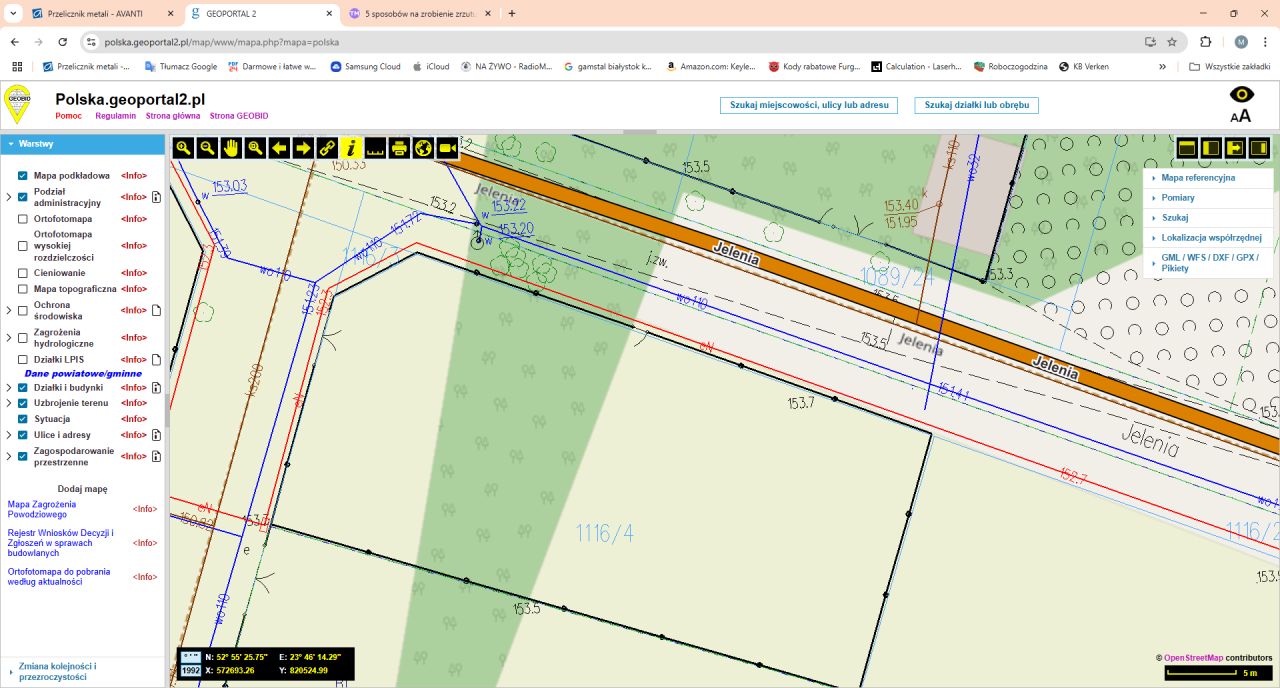Switch to 5 sposobów na zrobienie tab
1280x688 pixels.
click(x=419, y=14)
